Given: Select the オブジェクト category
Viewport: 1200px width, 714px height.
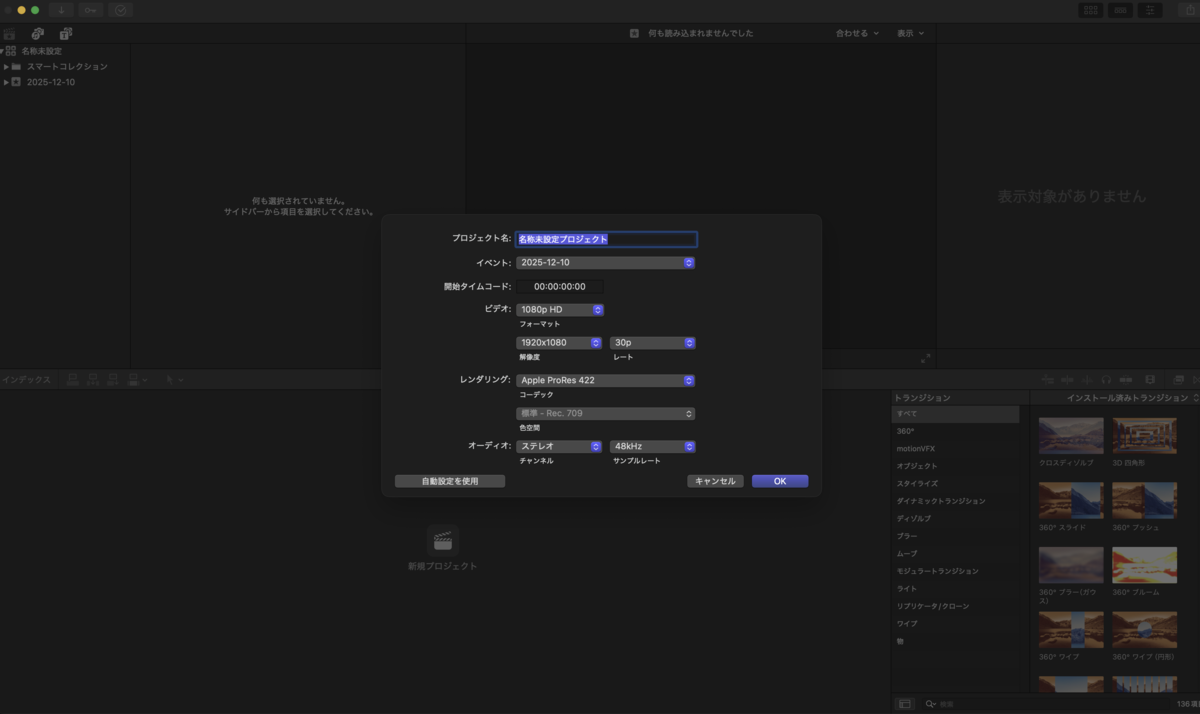Looking at the screenshot, I should [955, 466].
